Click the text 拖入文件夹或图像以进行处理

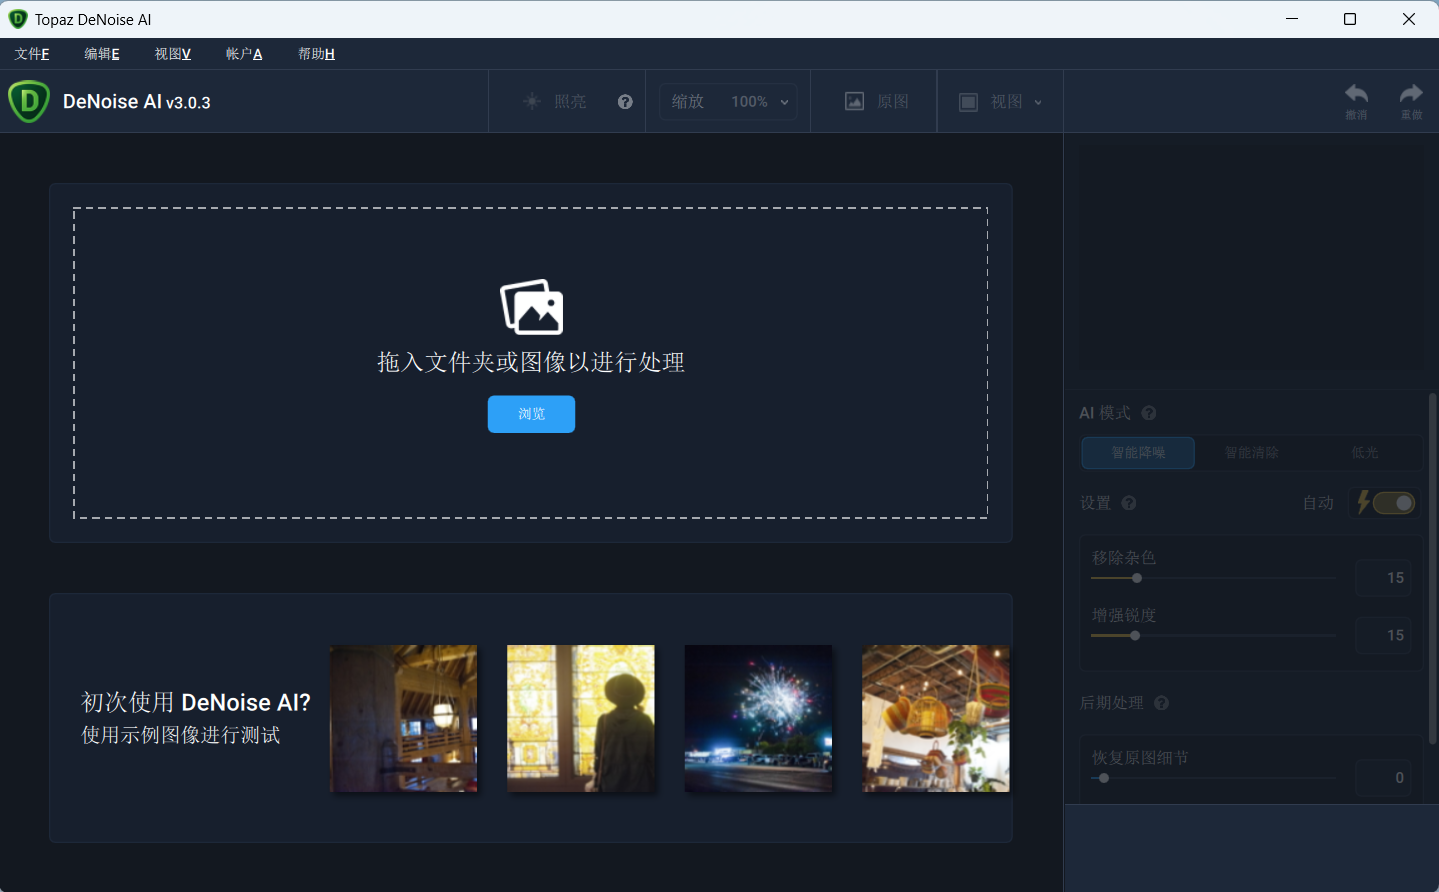point(531,362)
